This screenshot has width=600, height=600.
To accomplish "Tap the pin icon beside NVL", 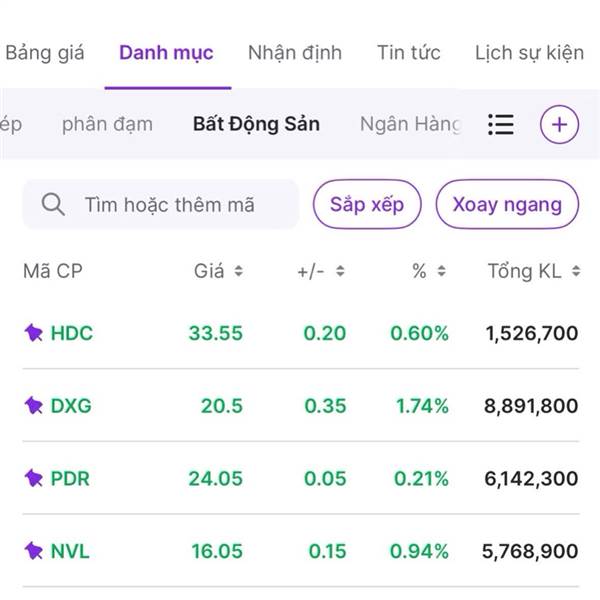I will pyautogui.click(x=34, y=551).
